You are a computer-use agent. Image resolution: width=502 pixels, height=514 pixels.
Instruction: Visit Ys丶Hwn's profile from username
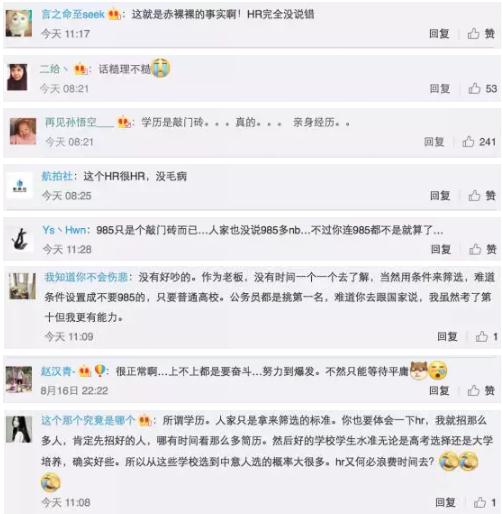coord(64,230)
